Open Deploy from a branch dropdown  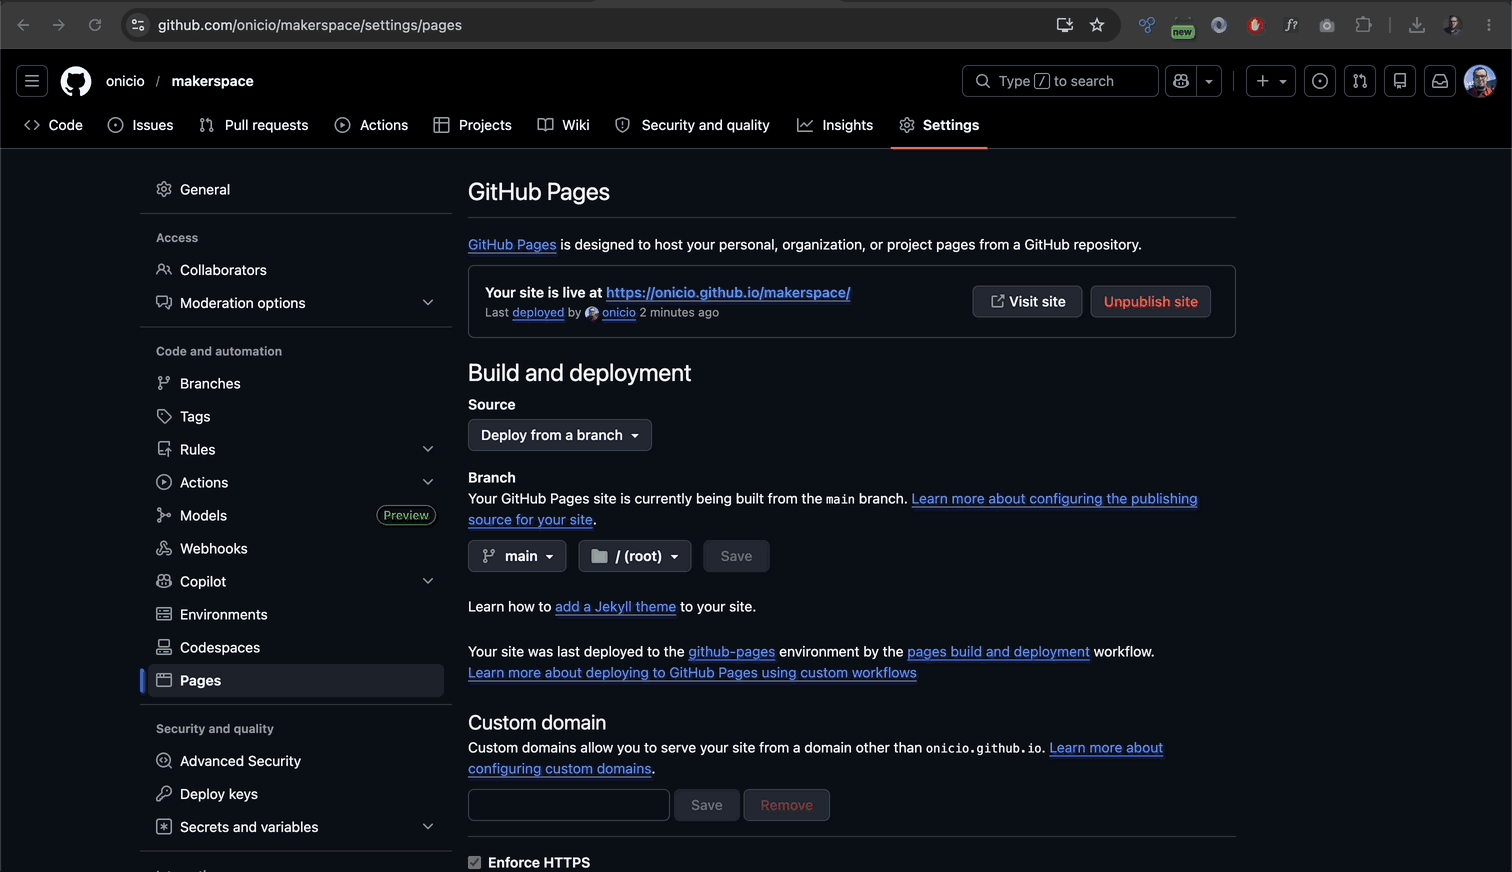[x=560, y=435]
